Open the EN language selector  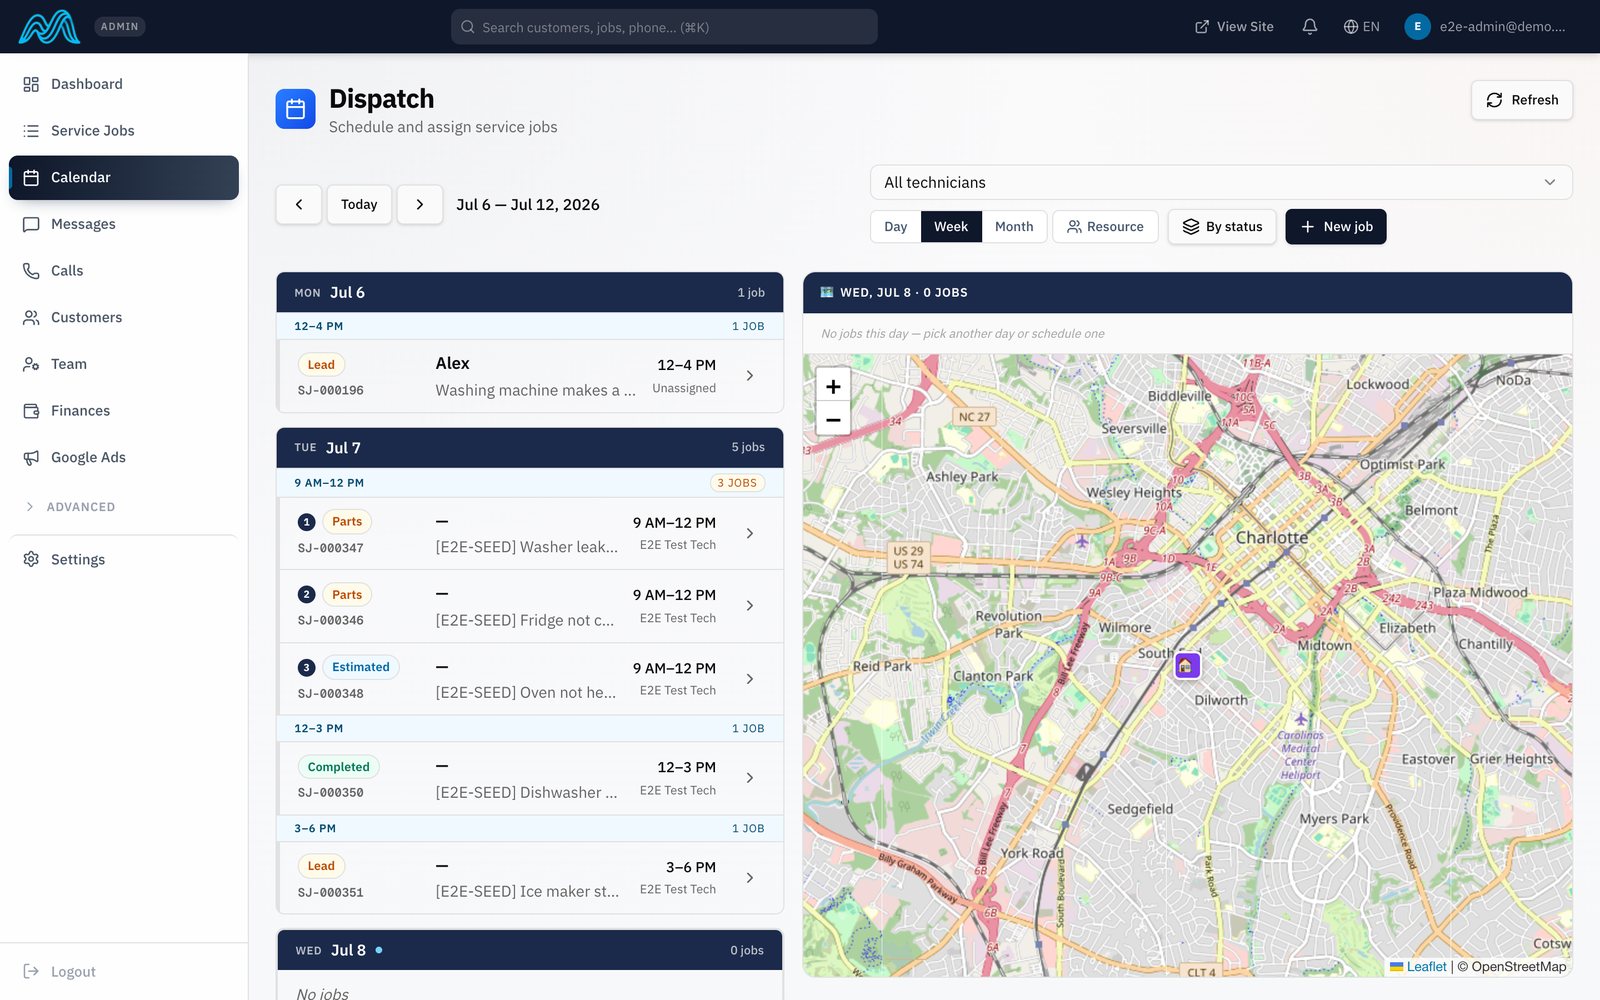[x=1362, y=27]
